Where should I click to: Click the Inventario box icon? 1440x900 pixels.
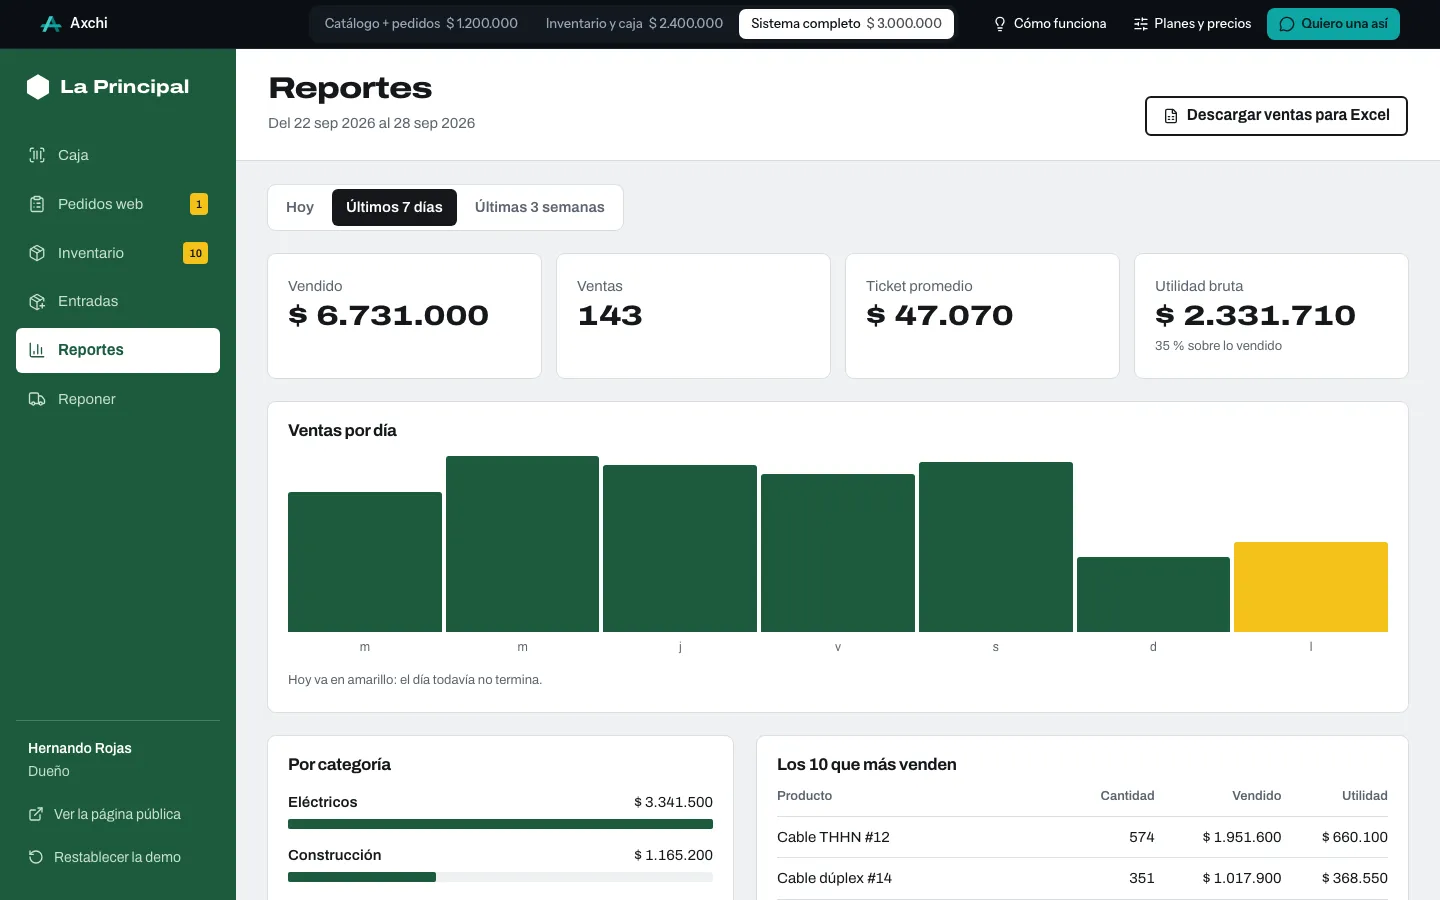(37, 253)
